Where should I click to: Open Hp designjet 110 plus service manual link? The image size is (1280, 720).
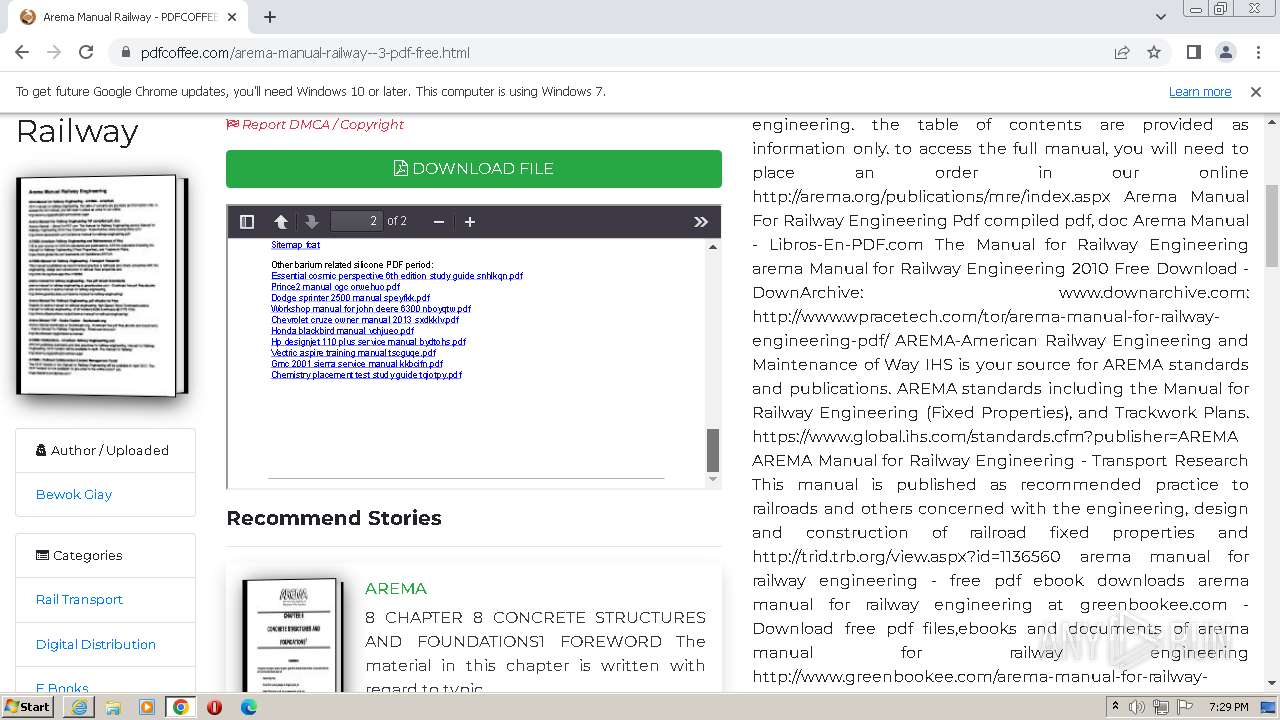(x=368, y=342)
